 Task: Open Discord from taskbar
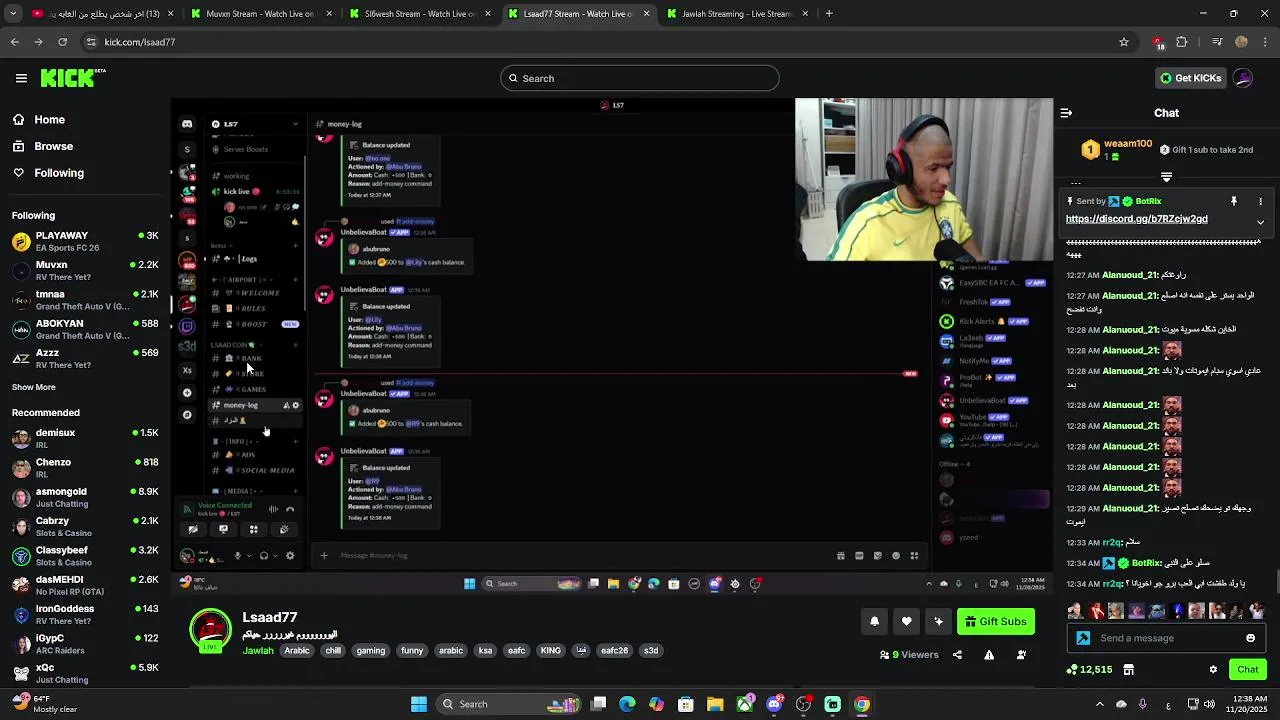tap(774, 704)
